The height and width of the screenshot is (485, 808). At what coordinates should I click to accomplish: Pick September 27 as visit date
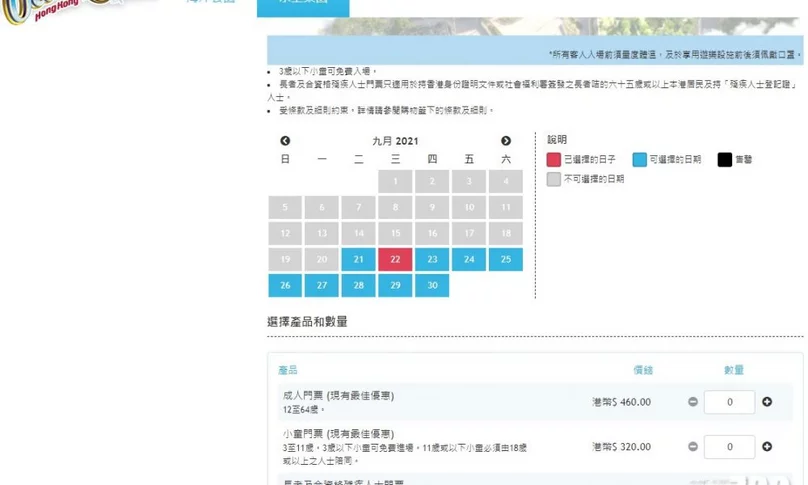[x=322, y=285]
